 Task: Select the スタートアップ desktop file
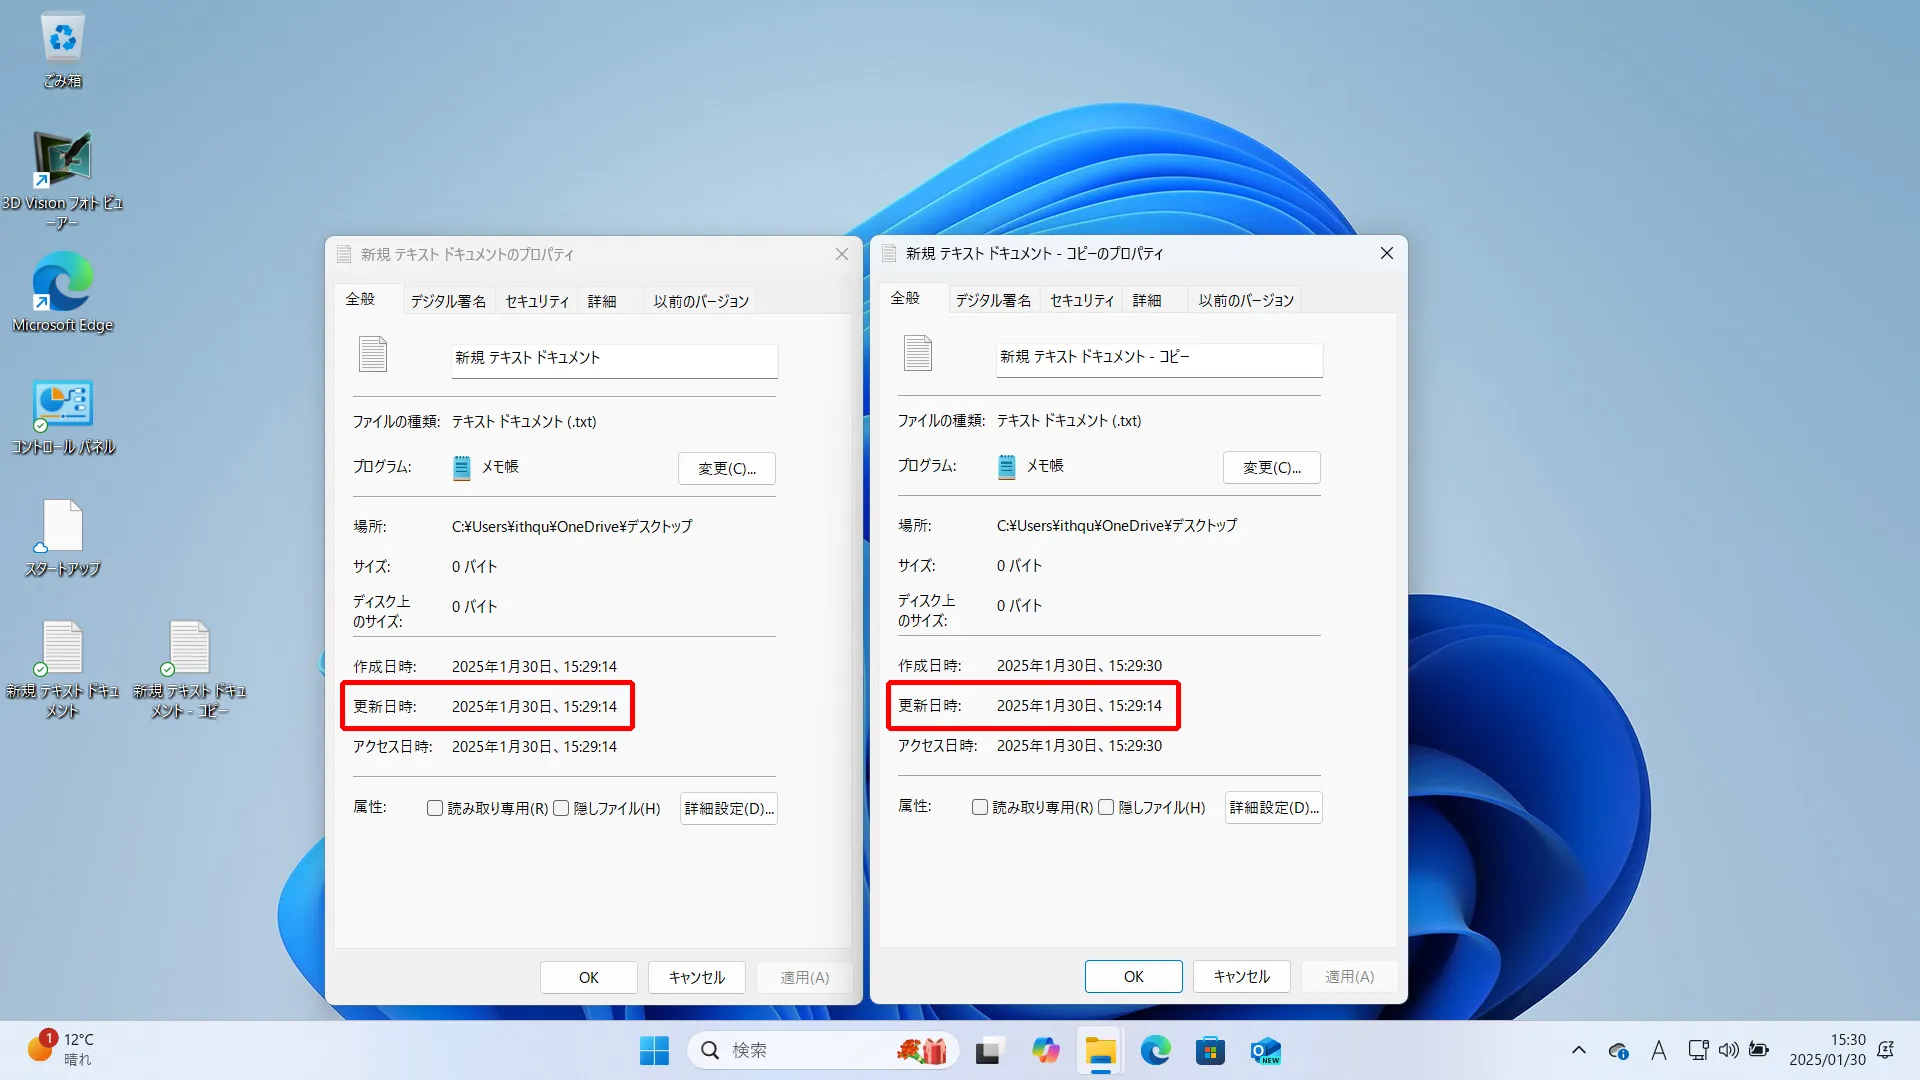click(62, 538)
